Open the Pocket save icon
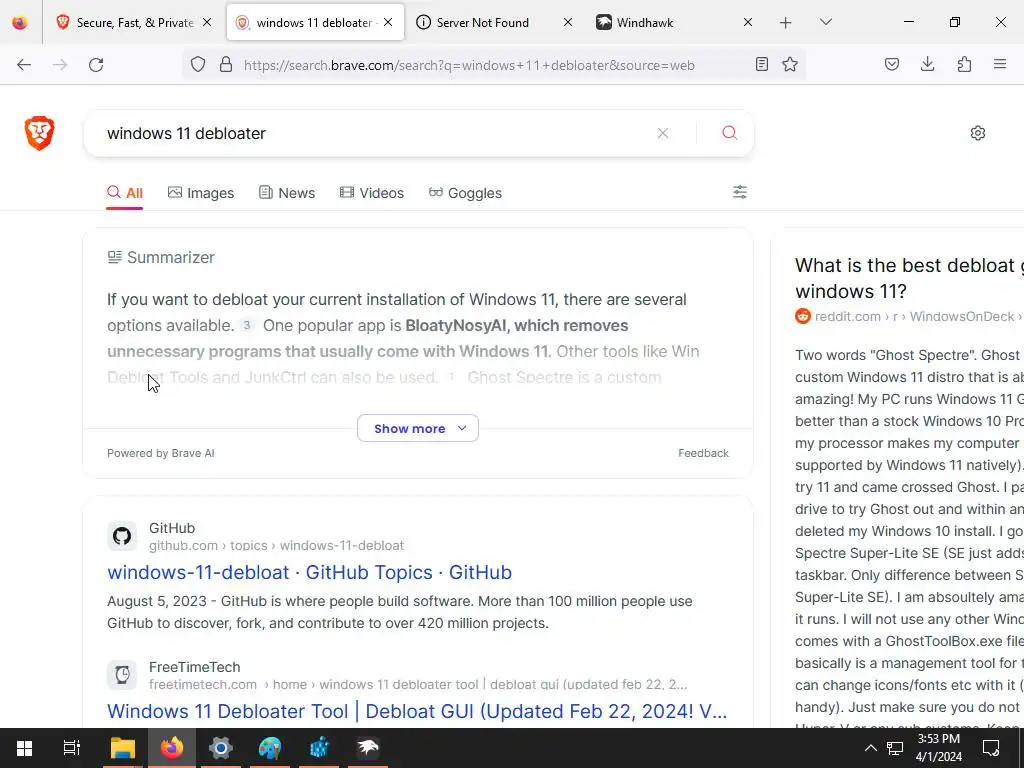Viewport: 1024px width, 768px height. 892,64
